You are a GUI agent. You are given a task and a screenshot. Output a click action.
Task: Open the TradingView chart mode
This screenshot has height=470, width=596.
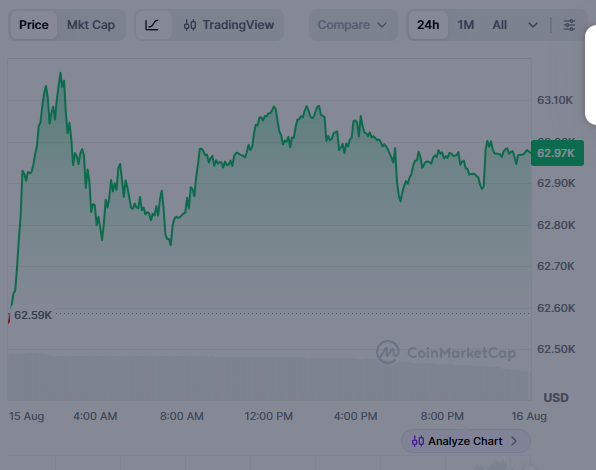[229, 25]
